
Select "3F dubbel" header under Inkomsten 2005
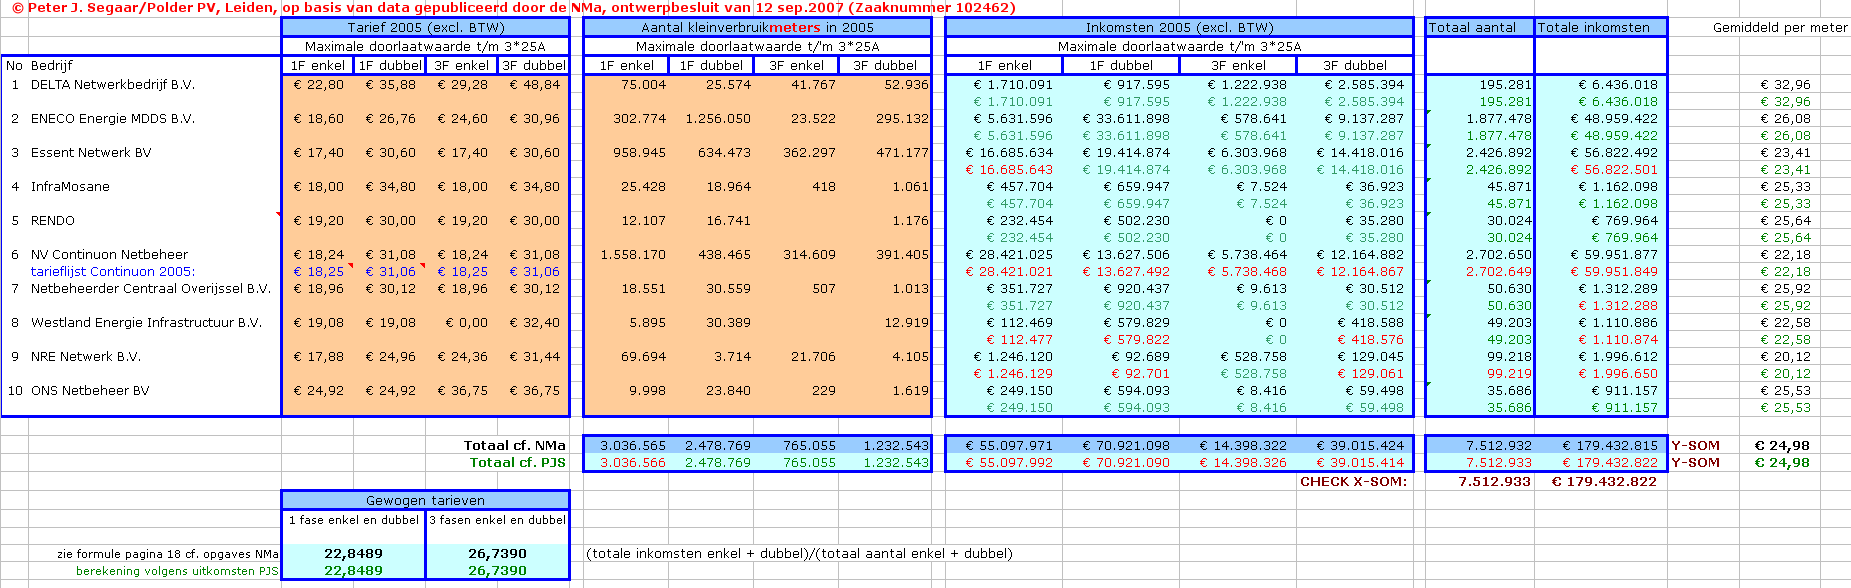[1355, 65]
